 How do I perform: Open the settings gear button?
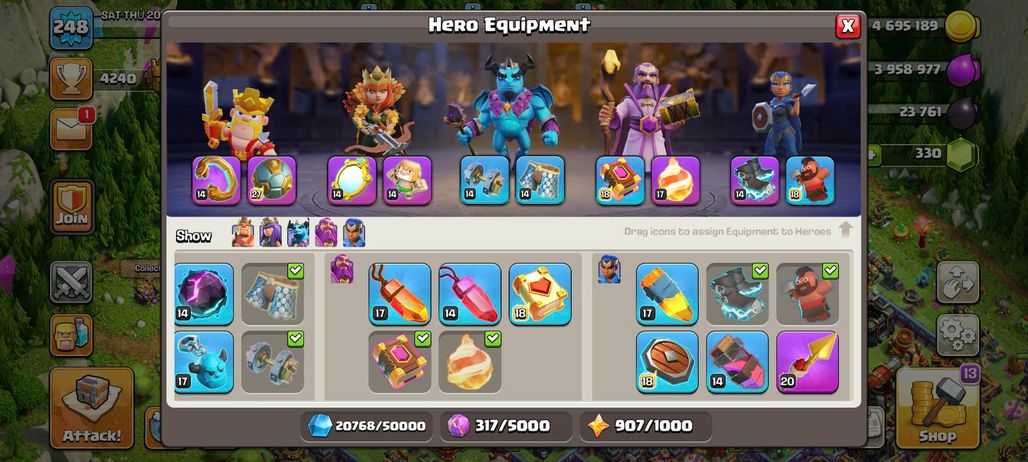pyautogui.click(x=957, y=335)
